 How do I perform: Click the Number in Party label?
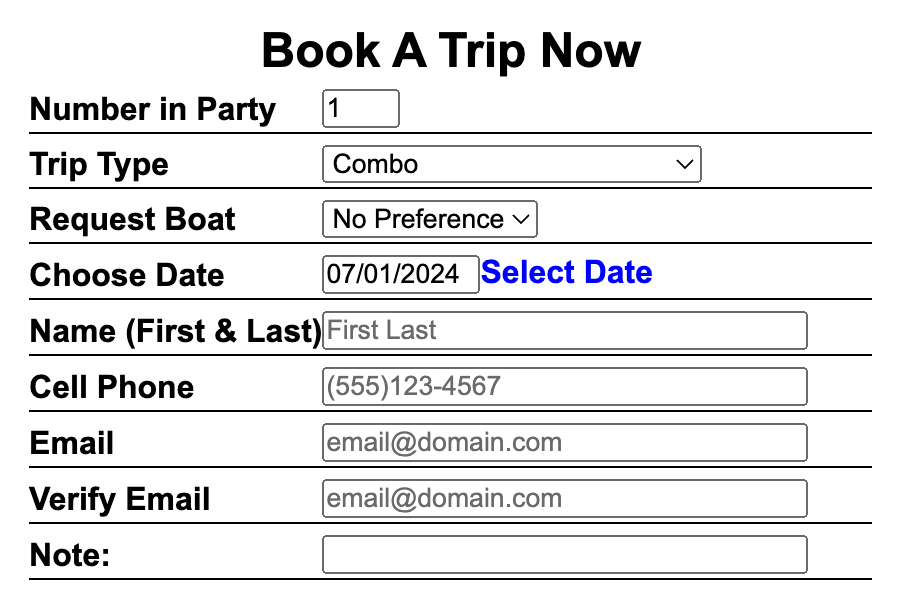(x=153, y=109)
